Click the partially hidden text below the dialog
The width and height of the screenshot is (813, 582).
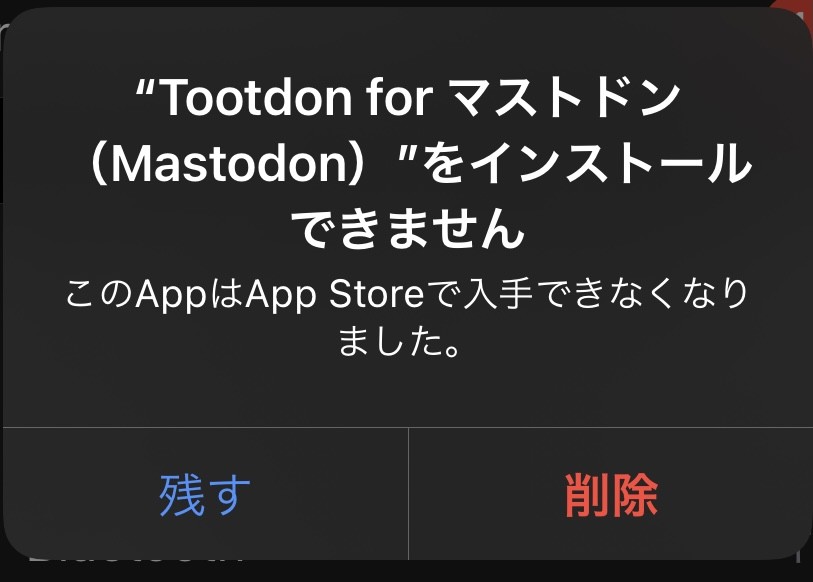135,560
